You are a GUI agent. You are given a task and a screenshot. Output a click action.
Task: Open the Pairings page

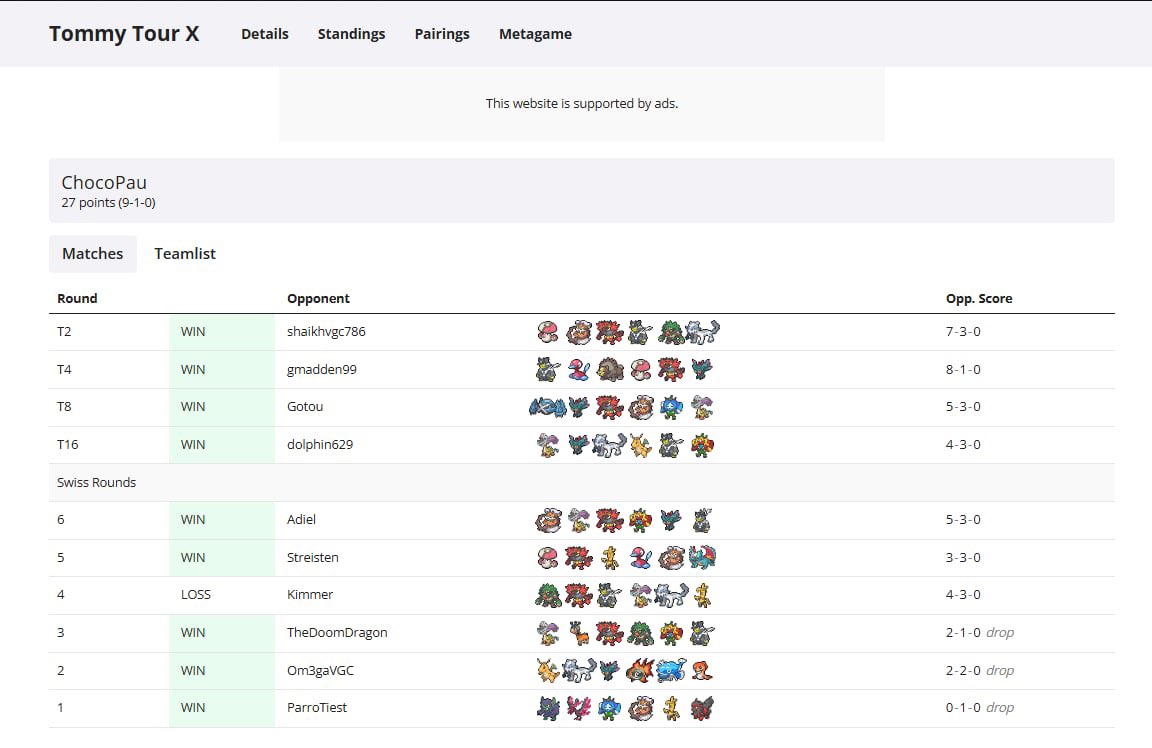tap(442, 34)
